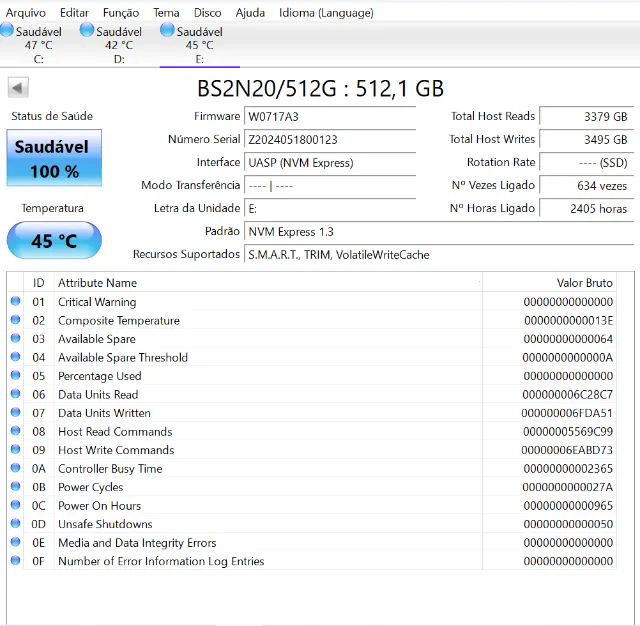Select drive C: tab showing 47 °C

point(39,44)
